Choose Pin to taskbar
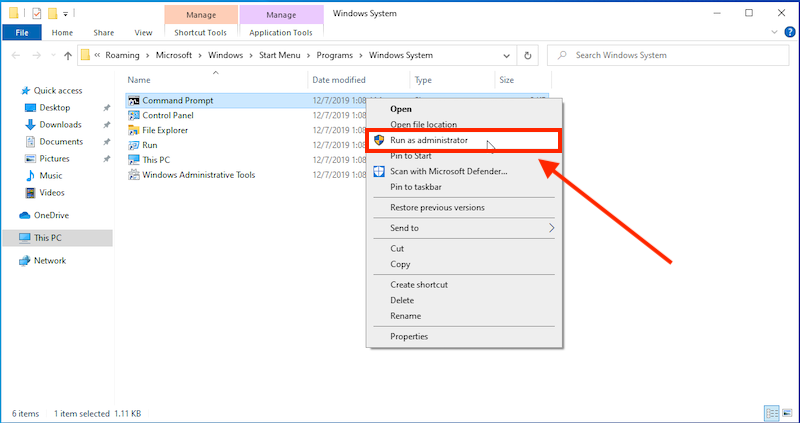The height and width of the screenshot is (423, 800). click(416, 187)
